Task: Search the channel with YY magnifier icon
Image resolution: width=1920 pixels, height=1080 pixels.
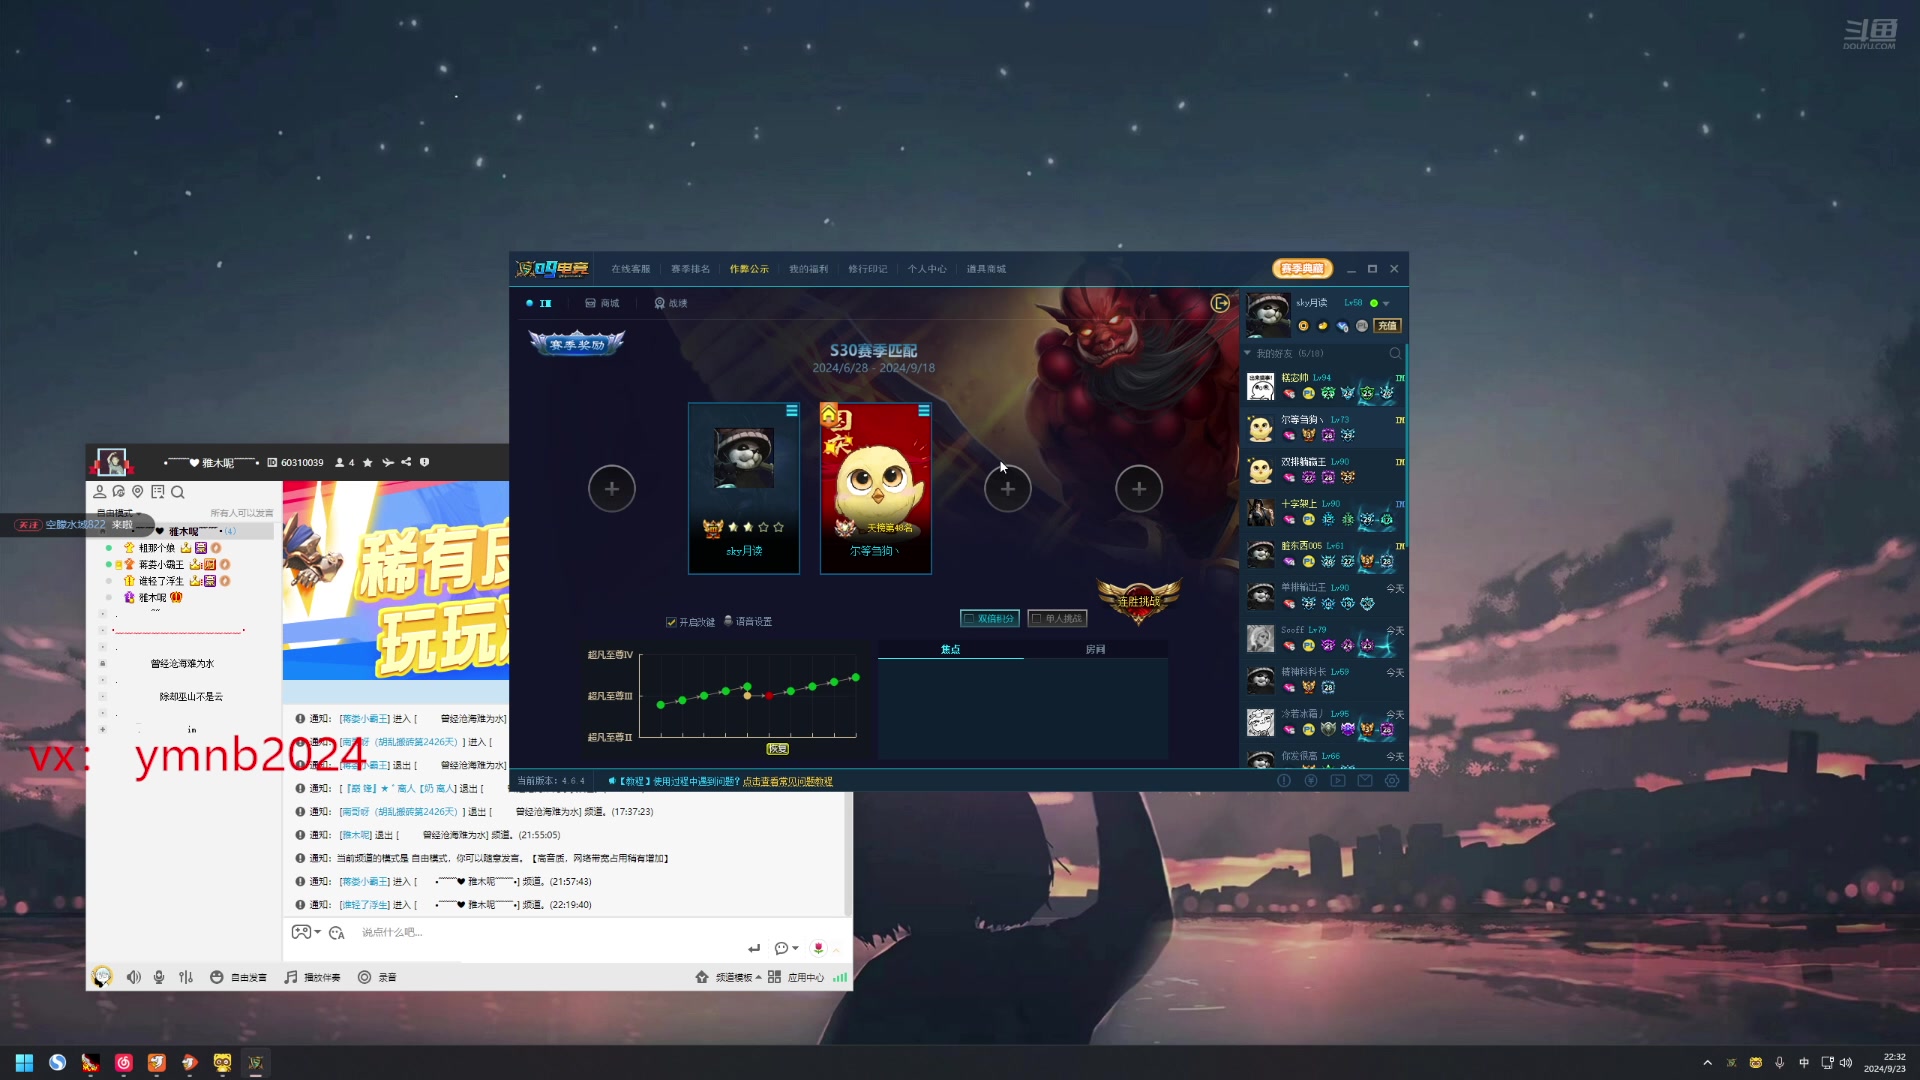Action: point(178,492)
